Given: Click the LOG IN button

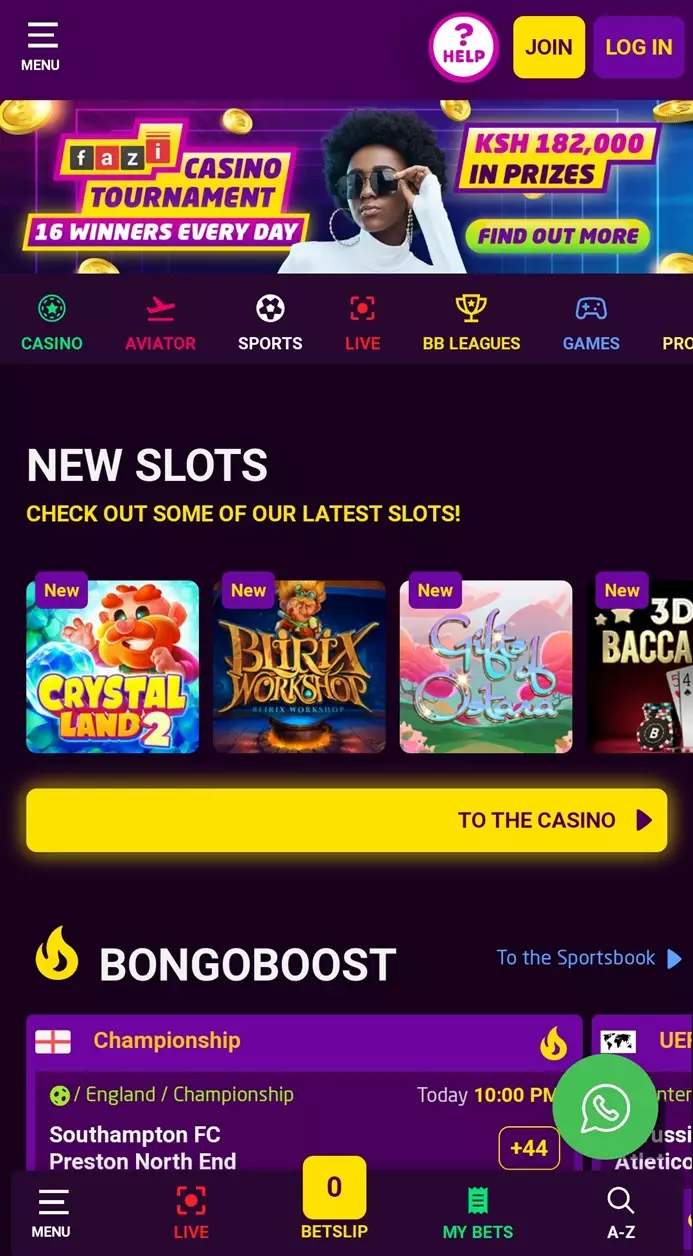Looking at the screenshot, I should tap(639, 47).
